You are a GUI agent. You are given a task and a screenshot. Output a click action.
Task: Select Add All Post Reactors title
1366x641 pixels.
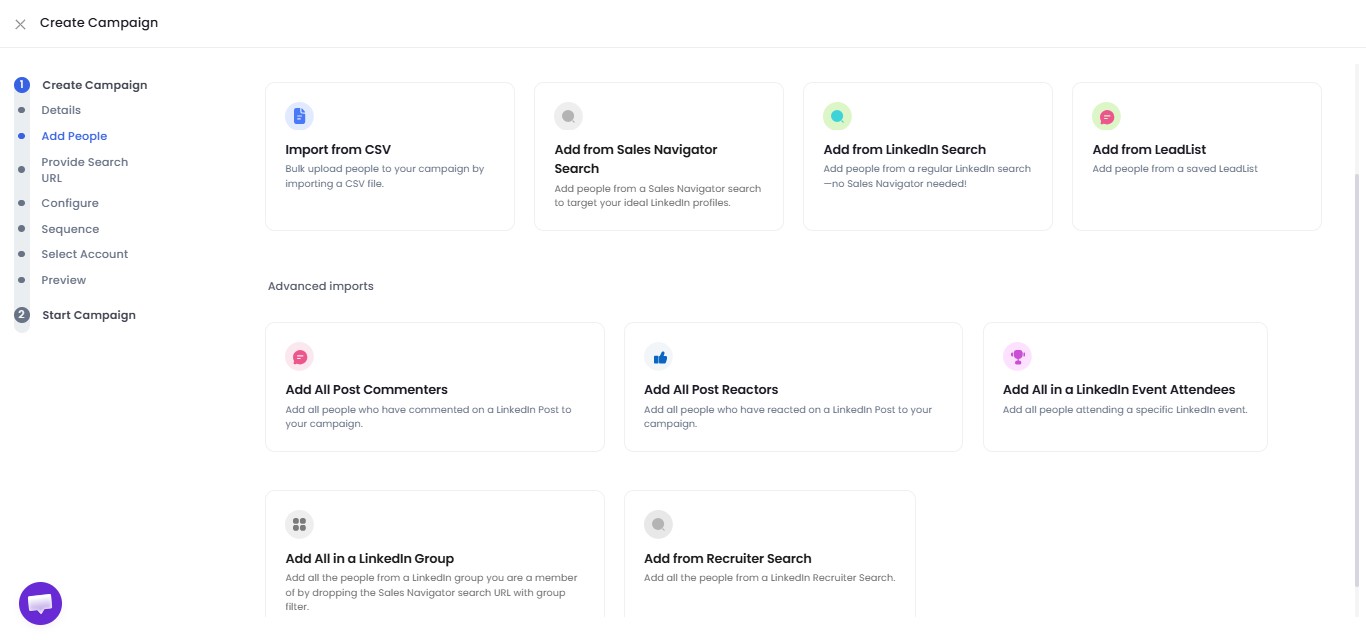coord(711,390)
